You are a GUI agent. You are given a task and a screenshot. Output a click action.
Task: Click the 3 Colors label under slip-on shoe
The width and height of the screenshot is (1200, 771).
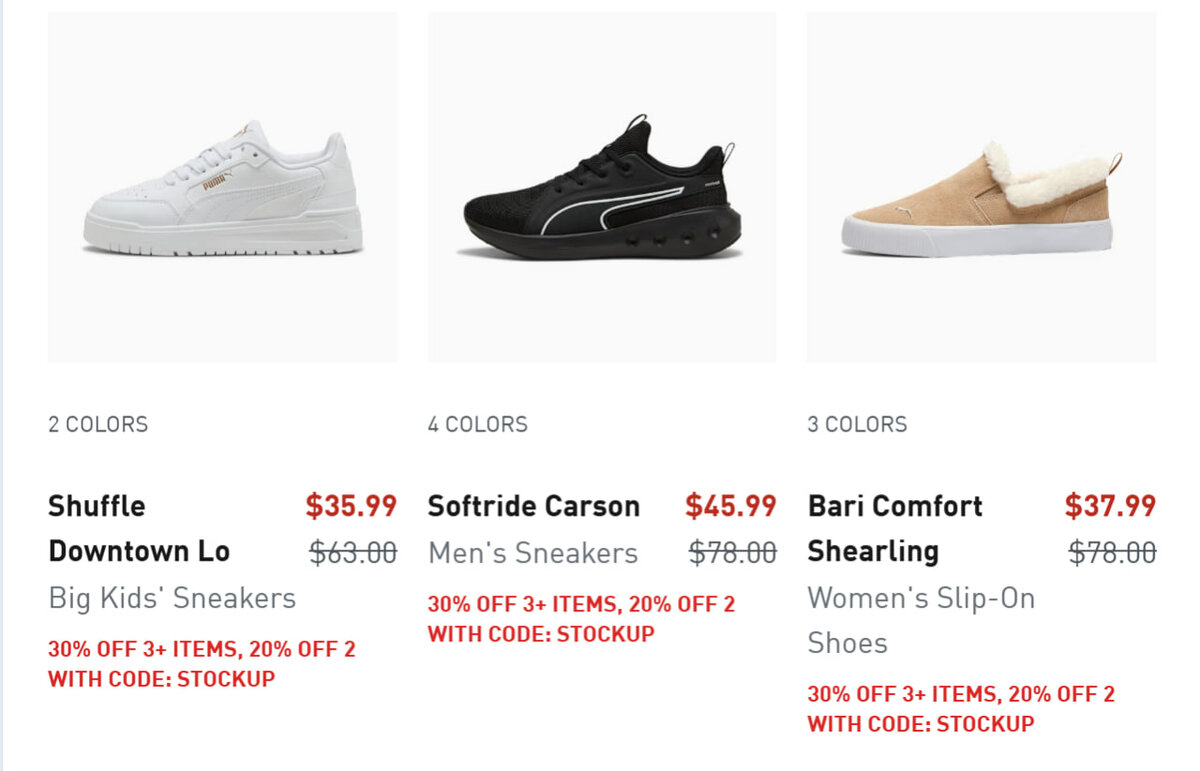[x=857, y=424]
